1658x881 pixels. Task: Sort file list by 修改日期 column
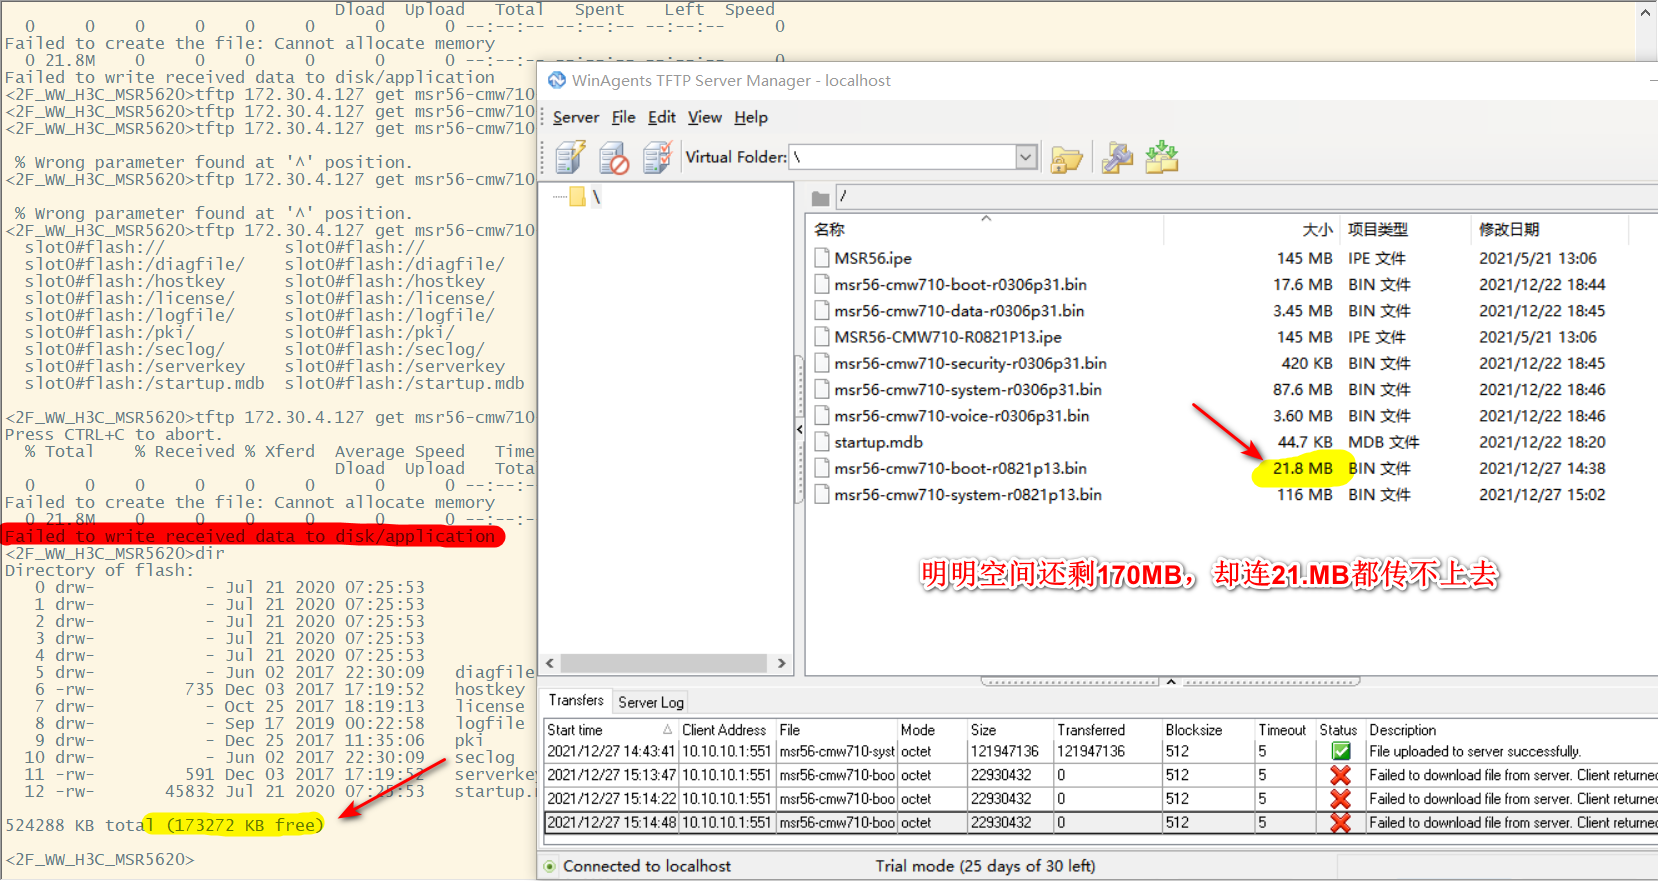[x=1549, y=229]
